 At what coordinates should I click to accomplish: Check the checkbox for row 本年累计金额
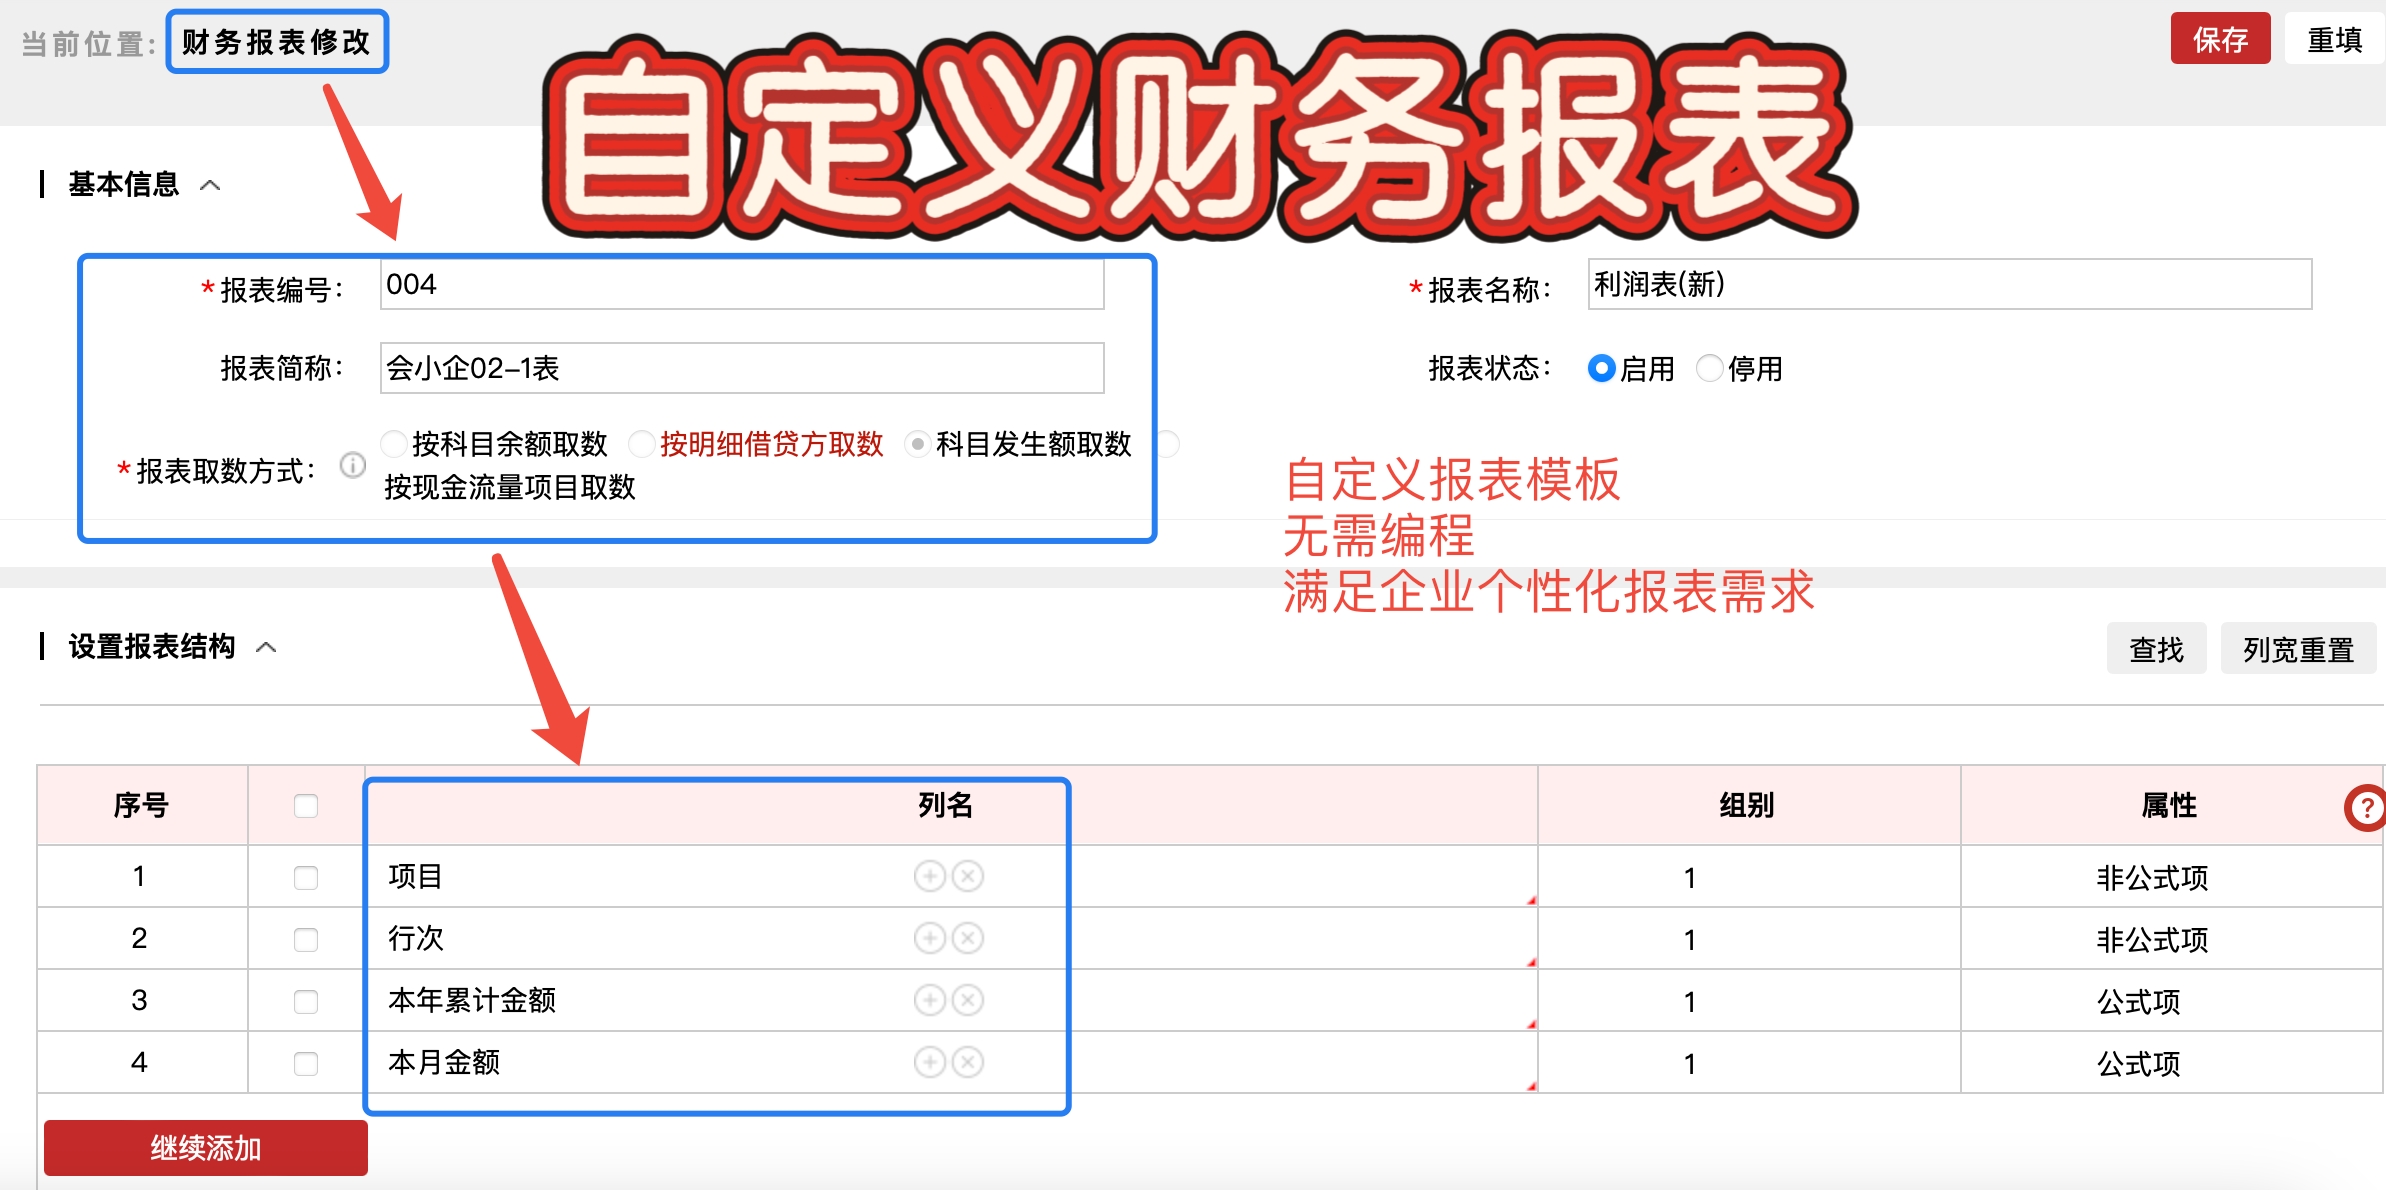(306, 1002)
